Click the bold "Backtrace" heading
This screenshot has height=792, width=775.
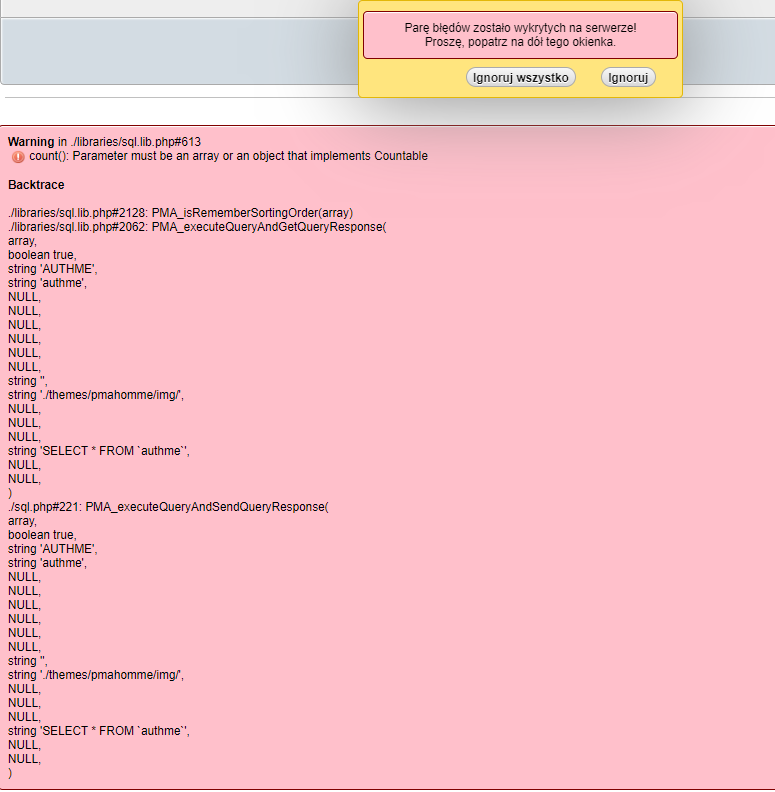click(36, 185)
